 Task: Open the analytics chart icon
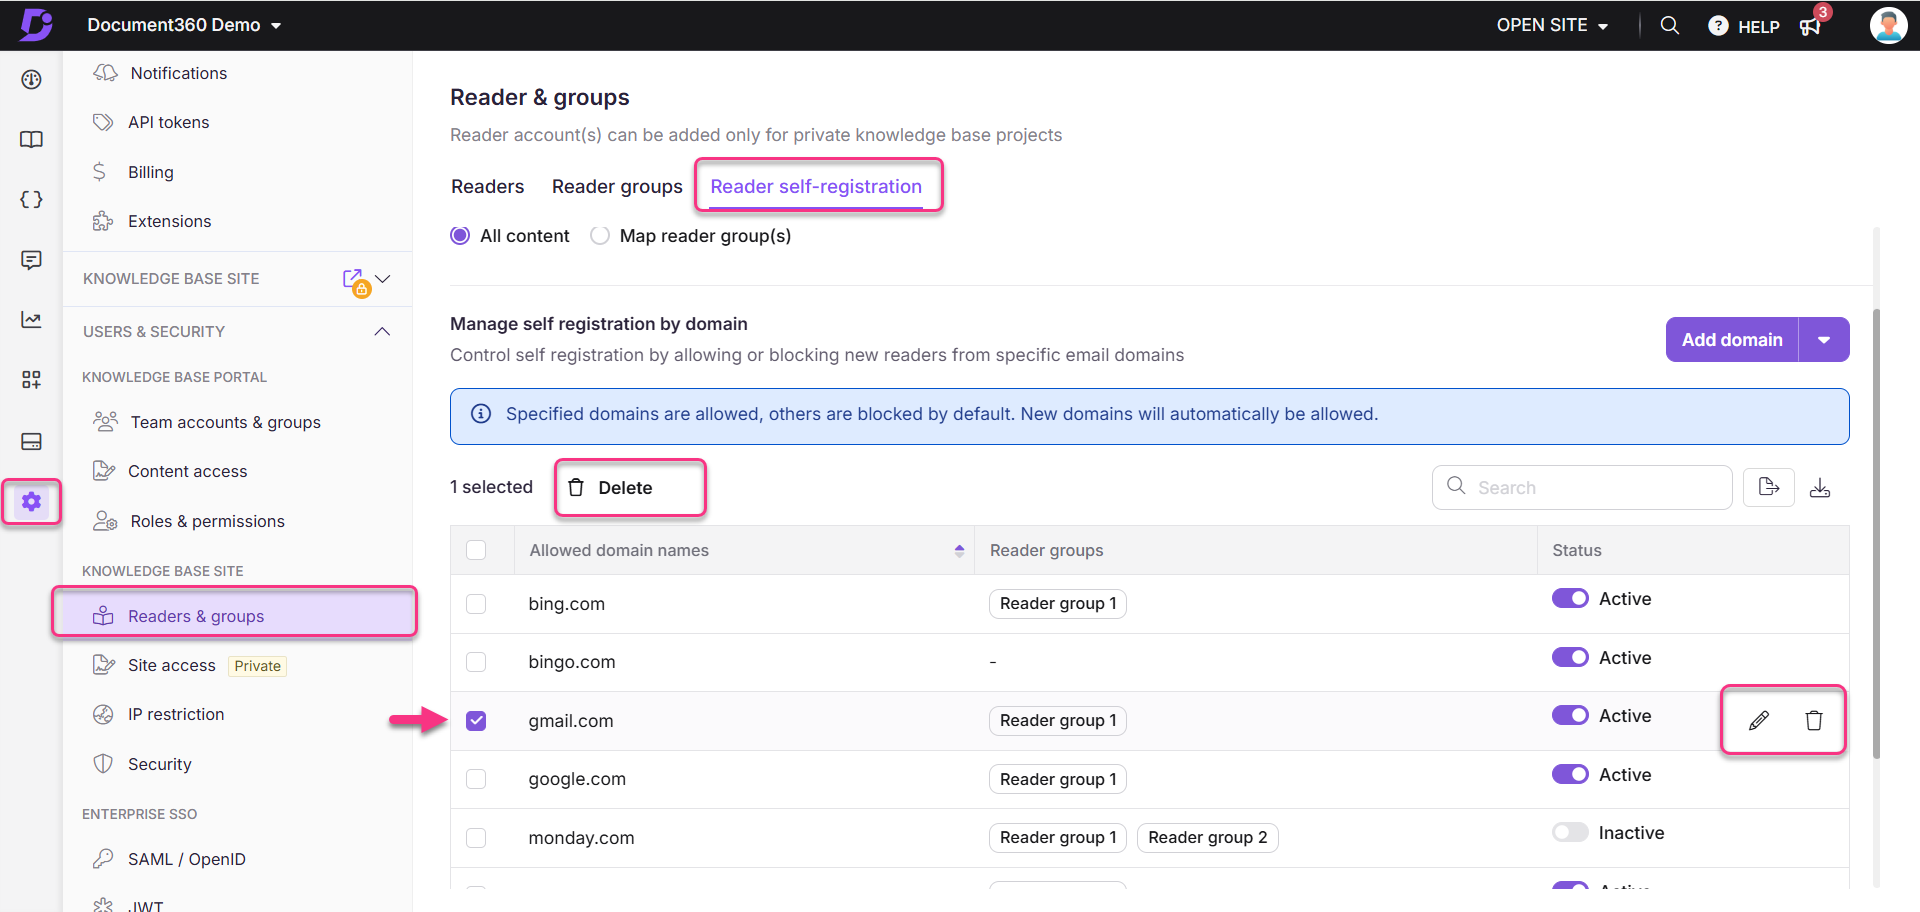[31, 320]
